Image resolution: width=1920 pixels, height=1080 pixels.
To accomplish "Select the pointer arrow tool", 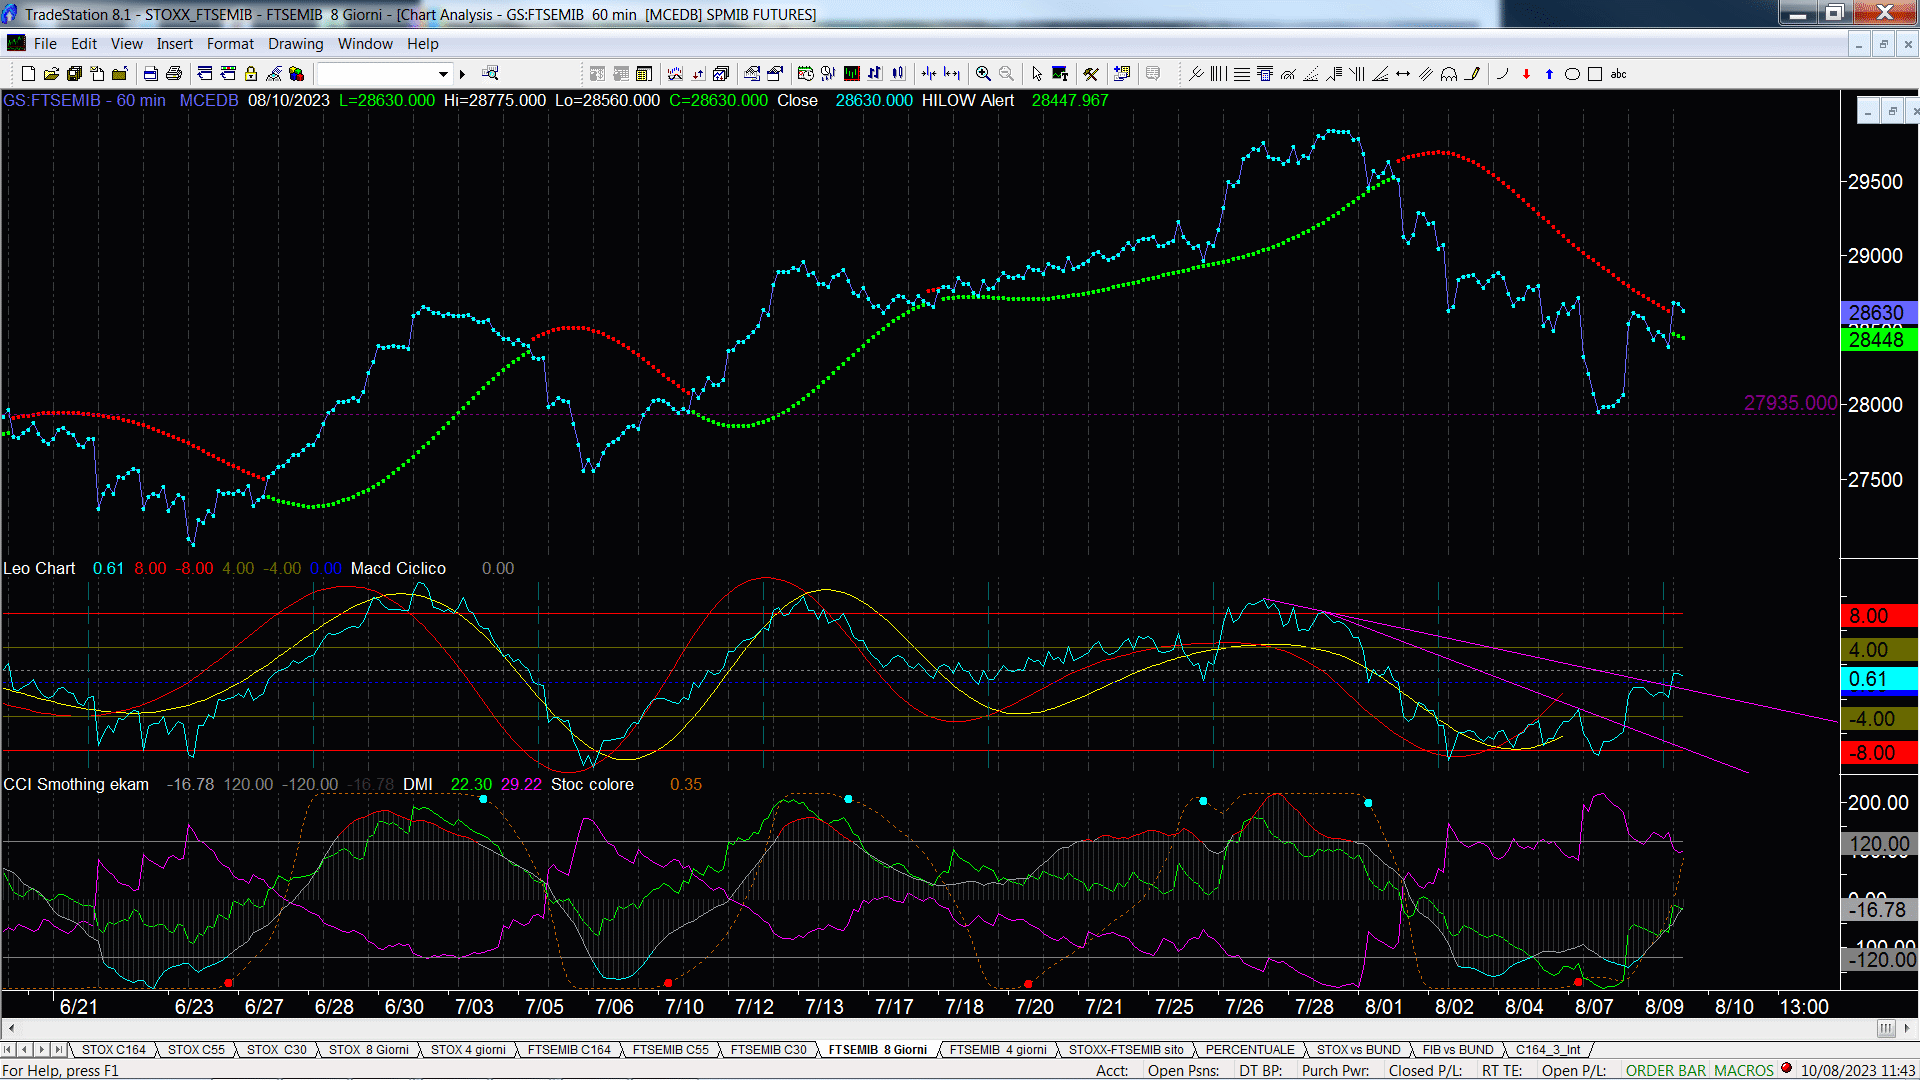I will click(1037, 73).
